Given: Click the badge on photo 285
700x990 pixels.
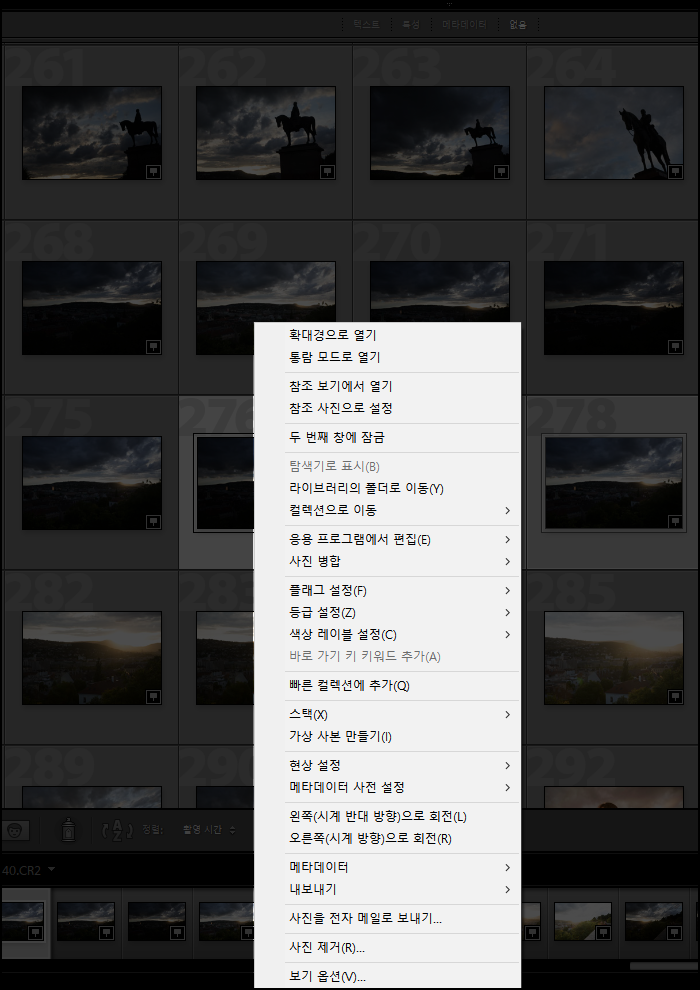Looking at the screenshot, I should [675, 696].
